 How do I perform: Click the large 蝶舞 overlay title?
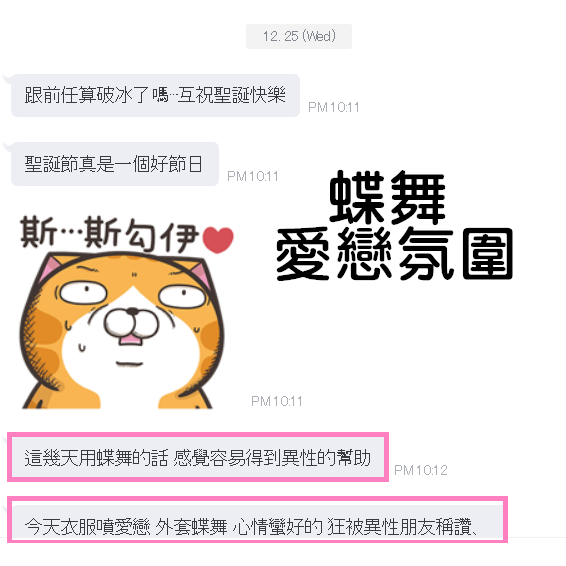click(387, 197)
